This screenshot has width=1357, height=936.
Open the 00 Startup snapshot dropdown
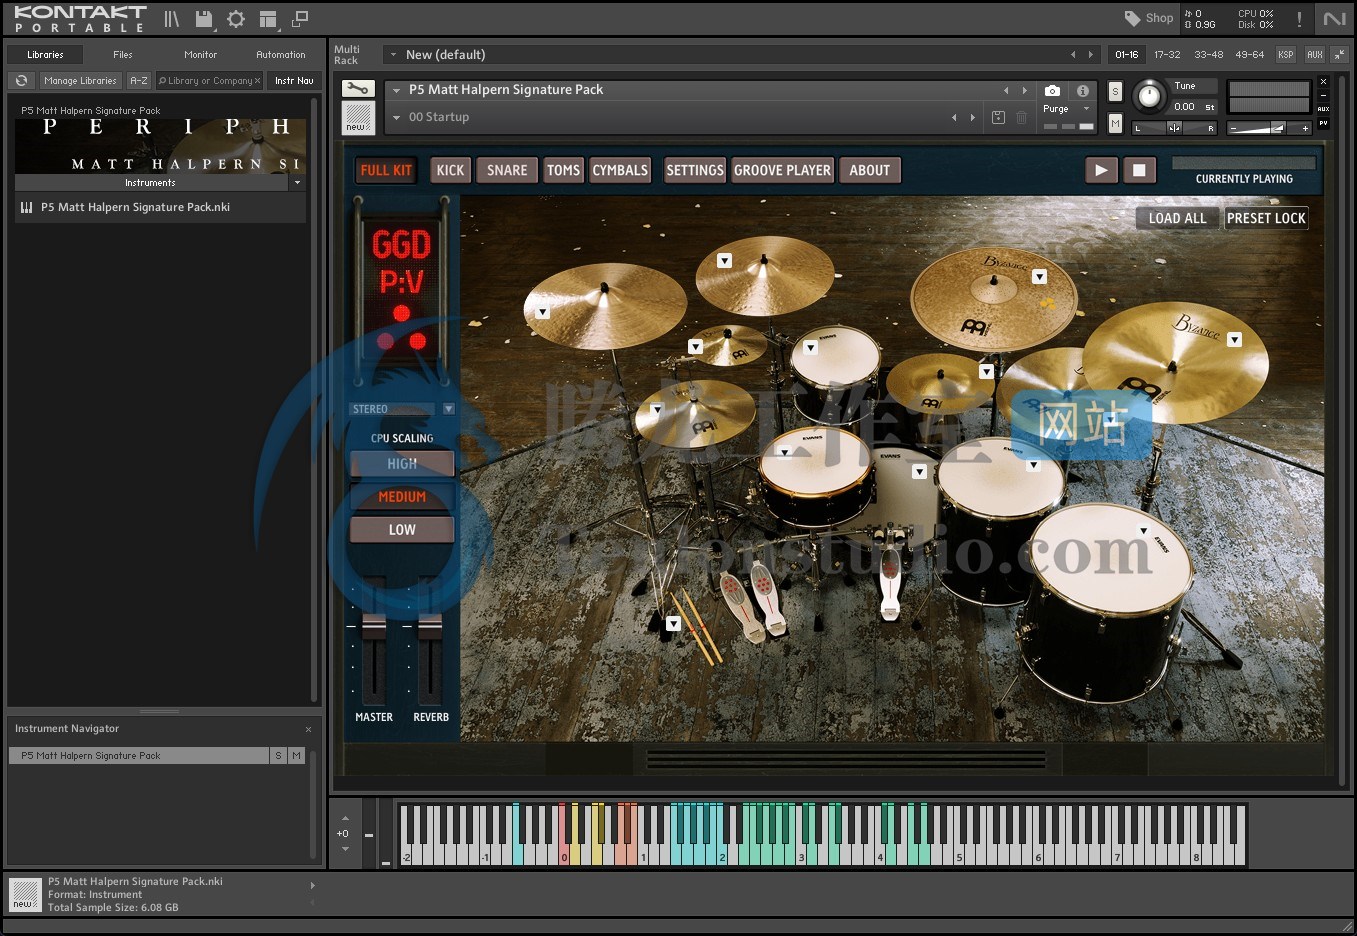coord(396,117)
